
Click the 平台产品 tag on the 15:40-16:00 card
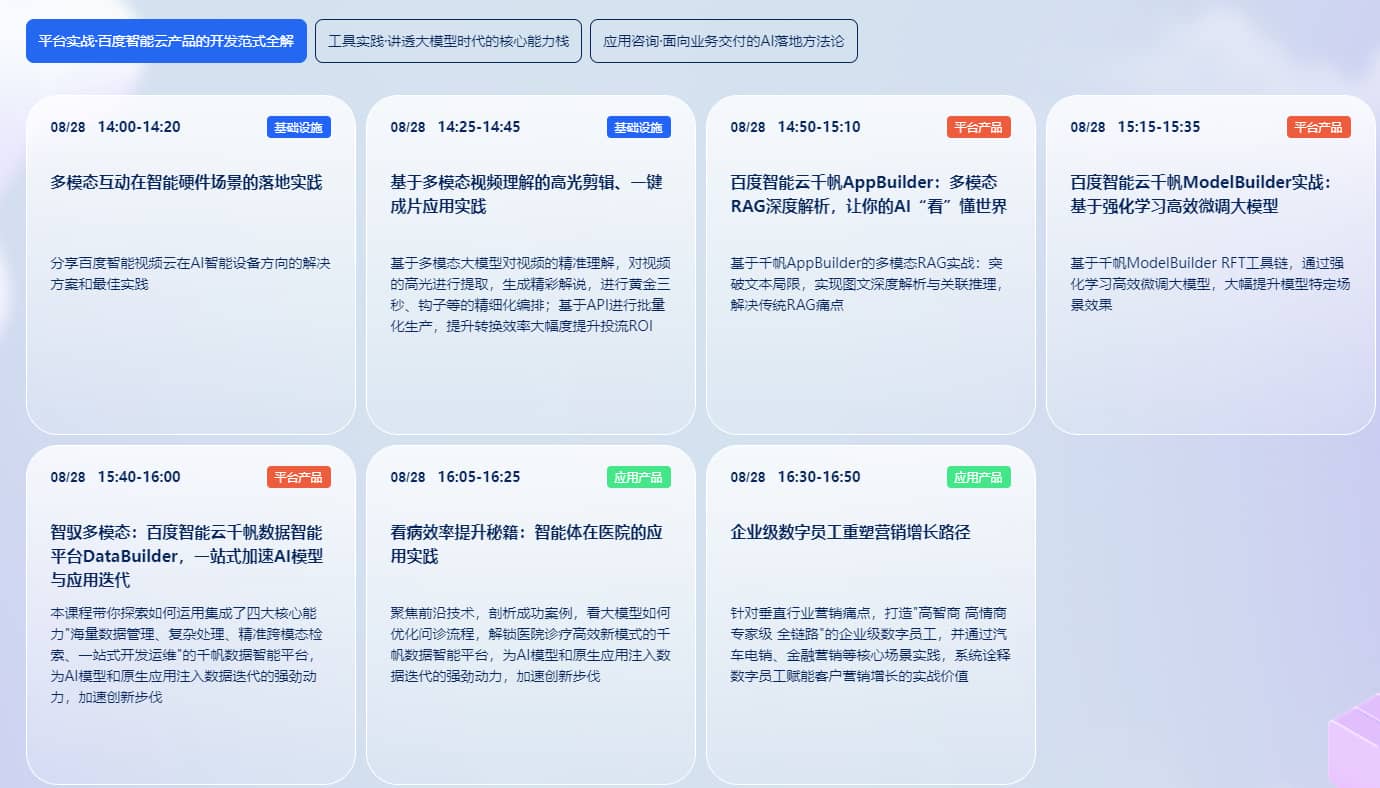pyautogui.click(x=299, y=477)
